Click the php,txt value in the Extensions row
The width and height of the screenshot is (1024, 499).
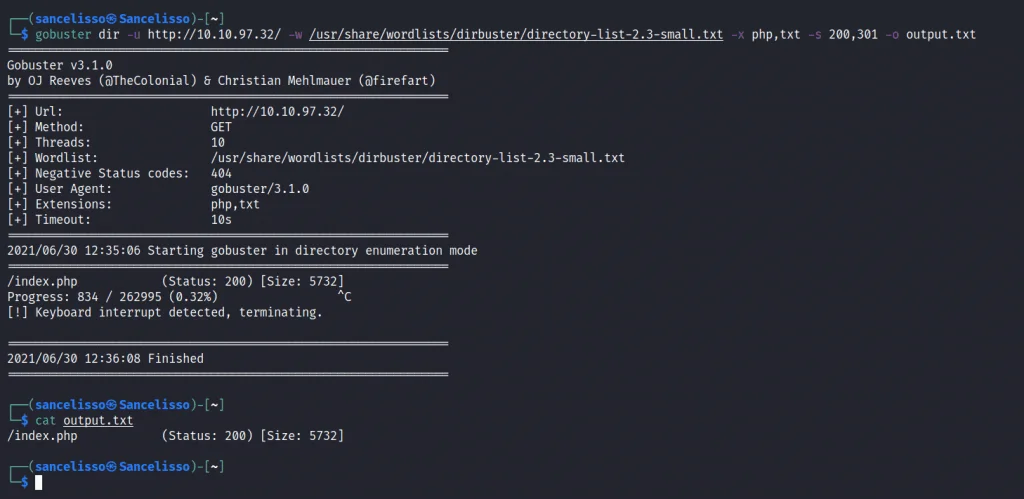[x=235, y=204]
